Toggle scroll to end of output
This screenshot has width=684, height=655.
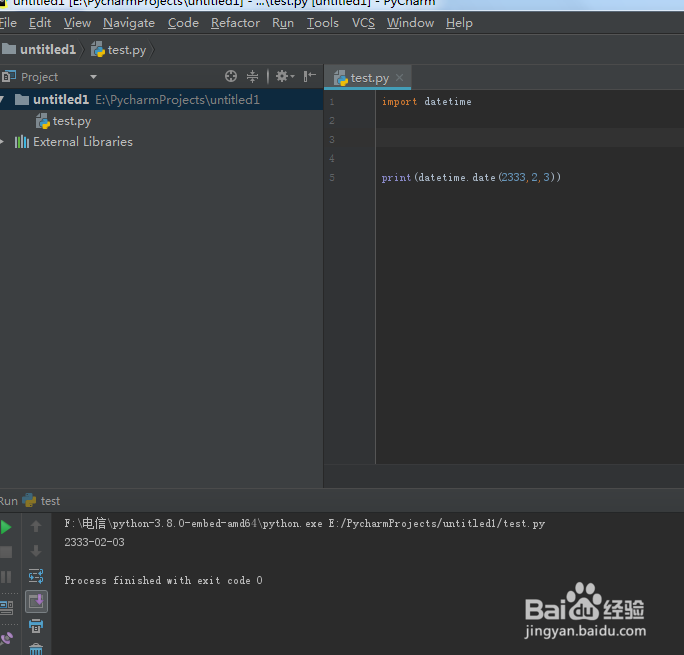point(36,602)
